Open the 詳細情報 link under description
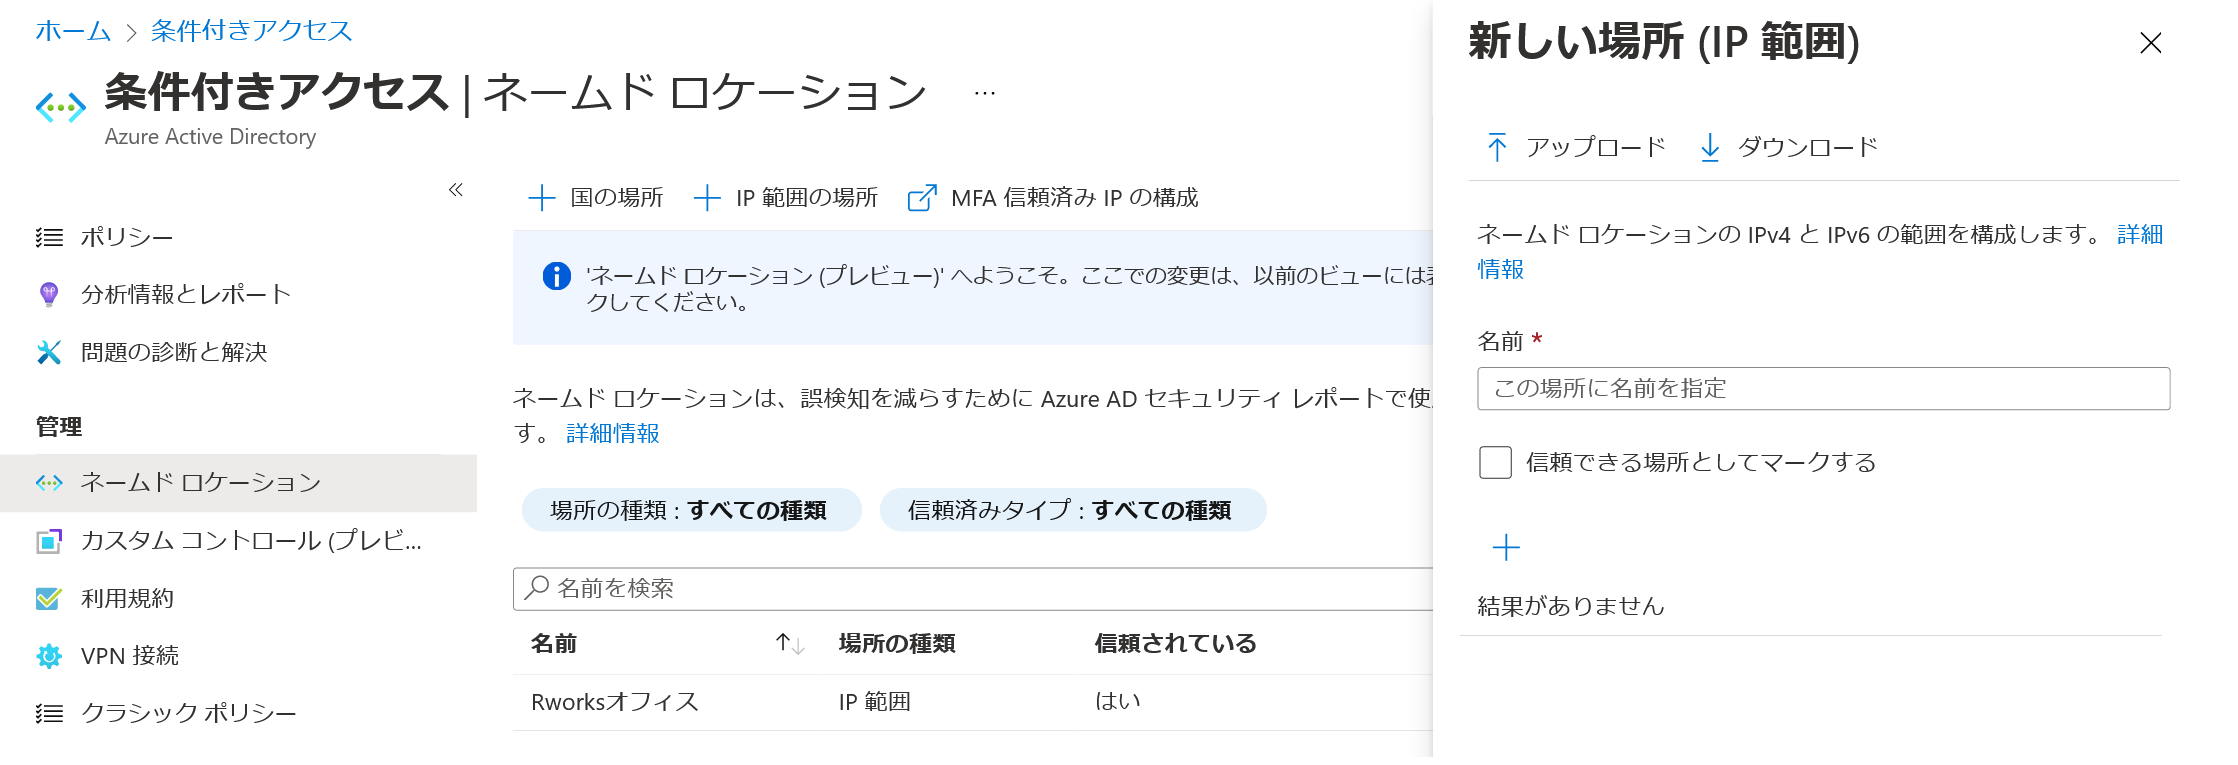 pyautogui.click(x=613, y=433)
